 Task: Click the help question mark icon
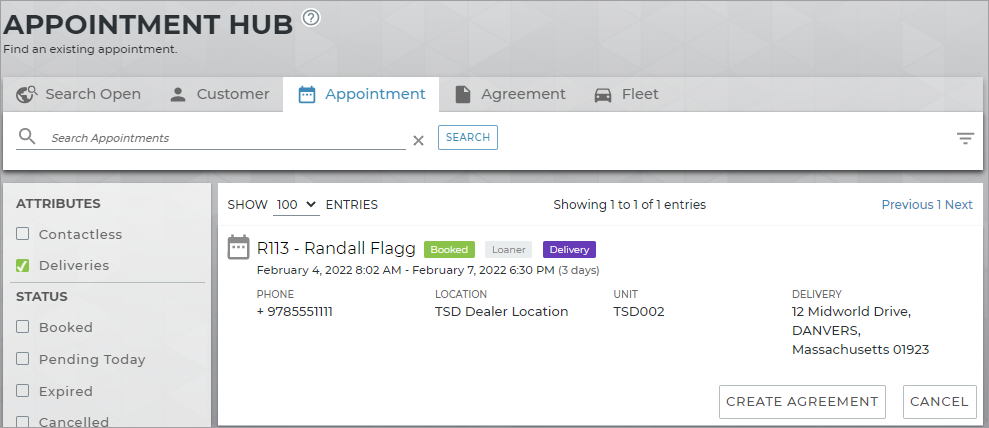(311, 17)
